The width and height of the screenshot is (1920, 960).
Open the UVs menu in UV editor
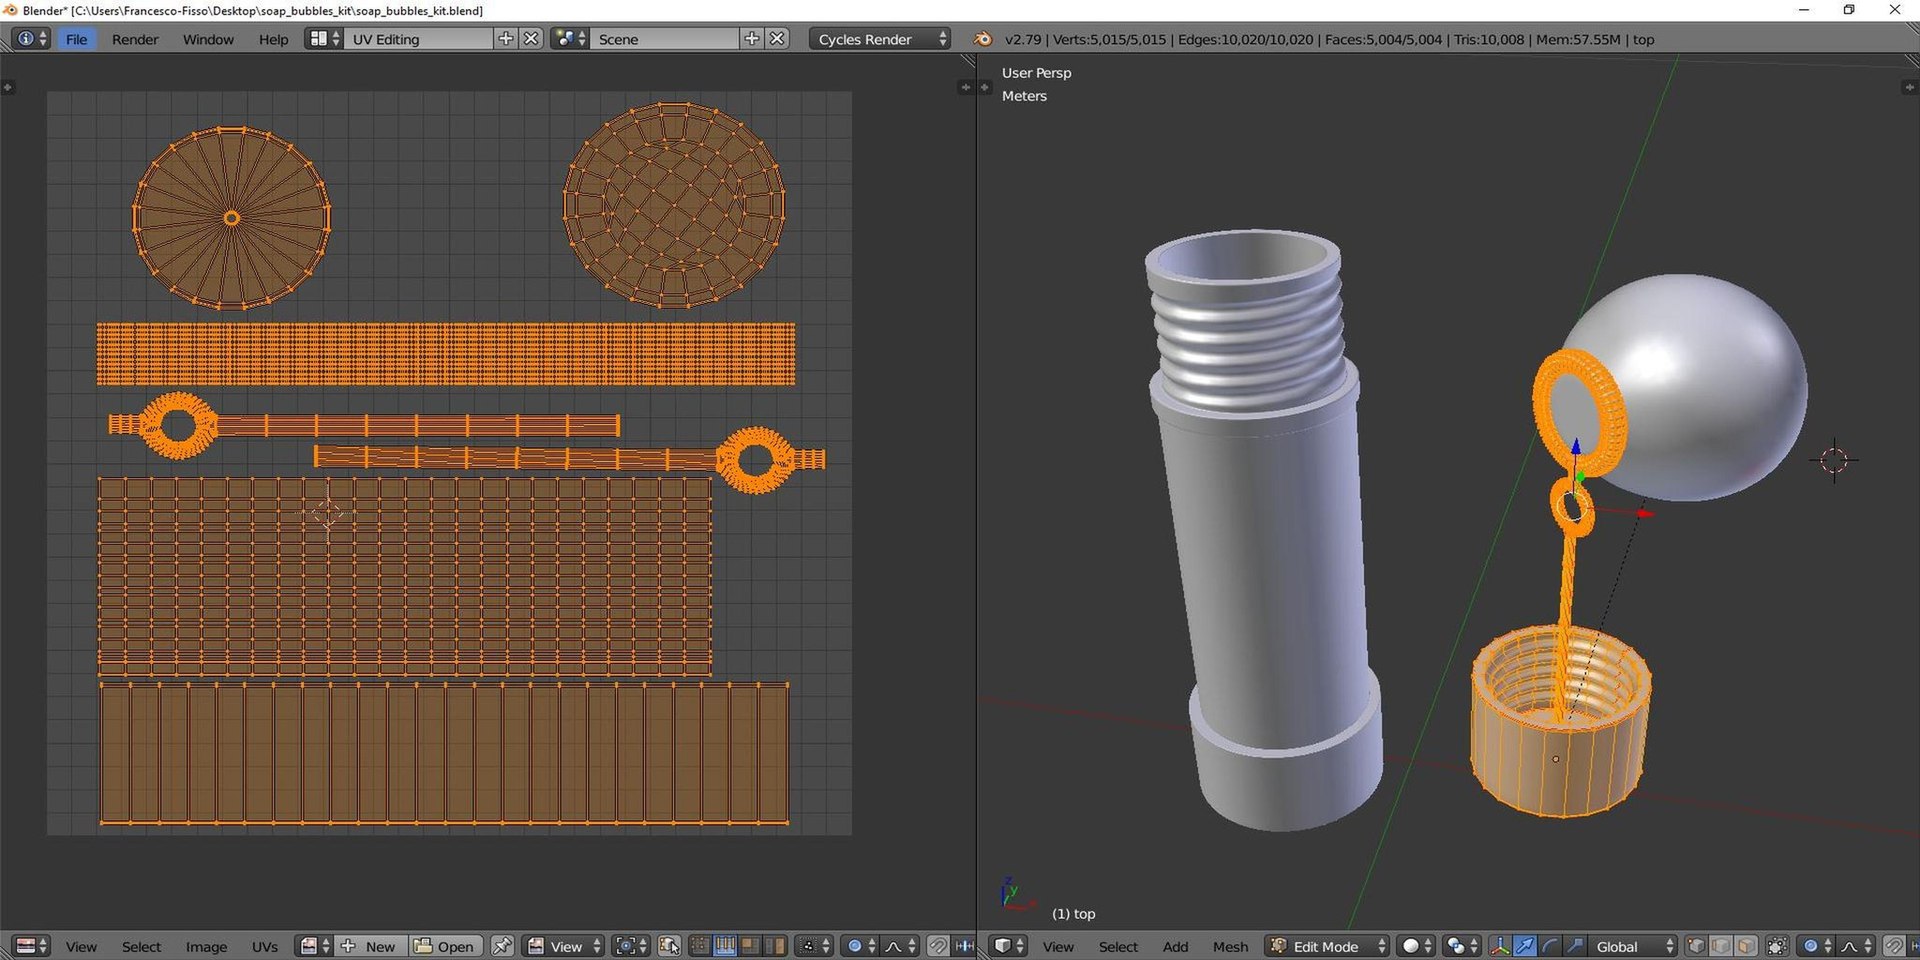[x=265, y=946]
